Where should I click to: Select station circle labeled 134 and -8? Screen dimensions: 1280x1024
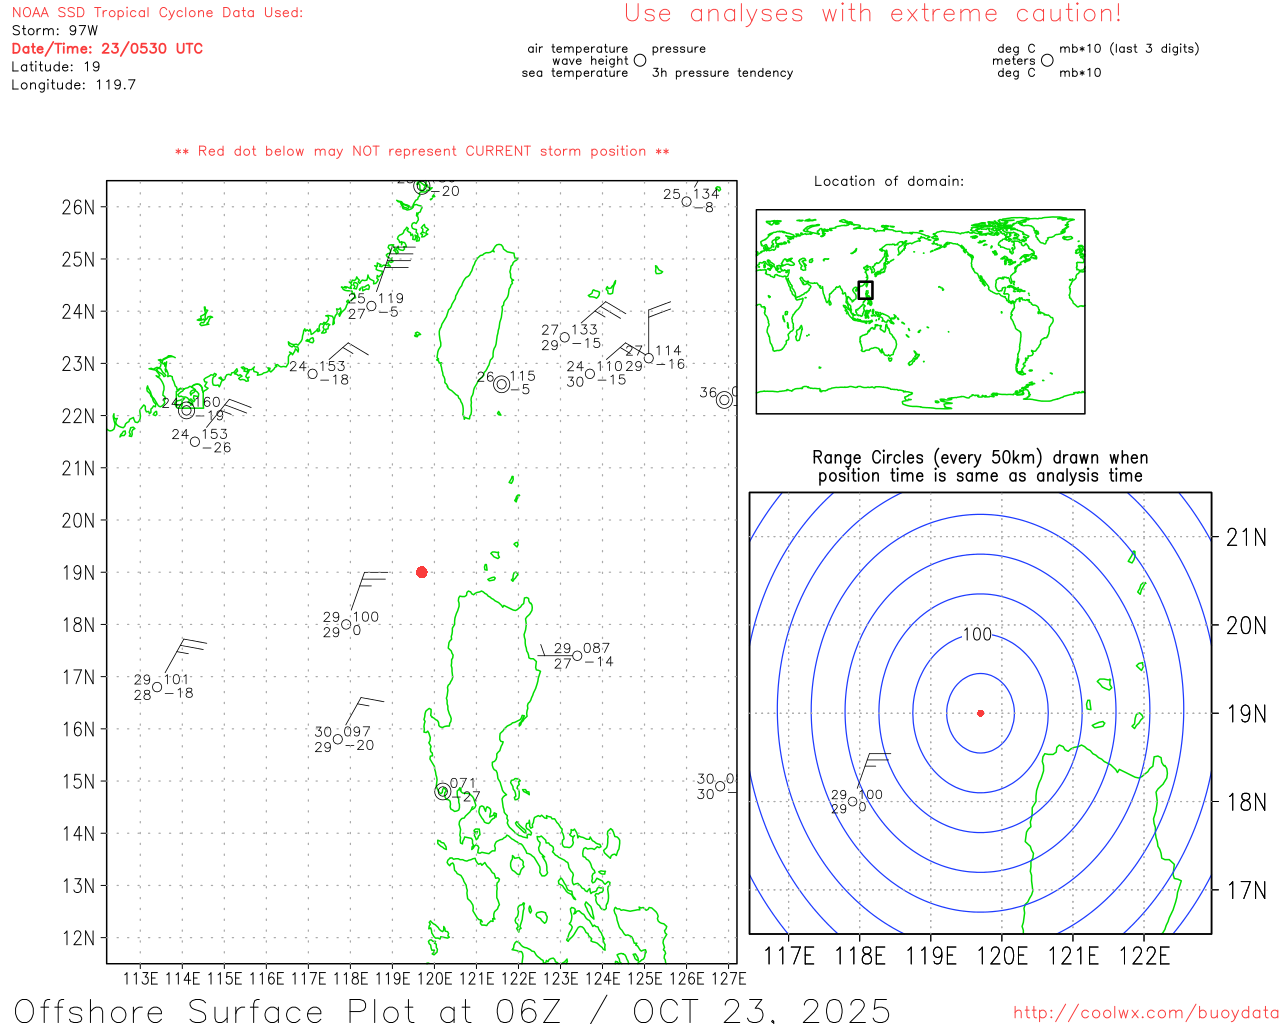pyautogui.click(x=686, y=201)
